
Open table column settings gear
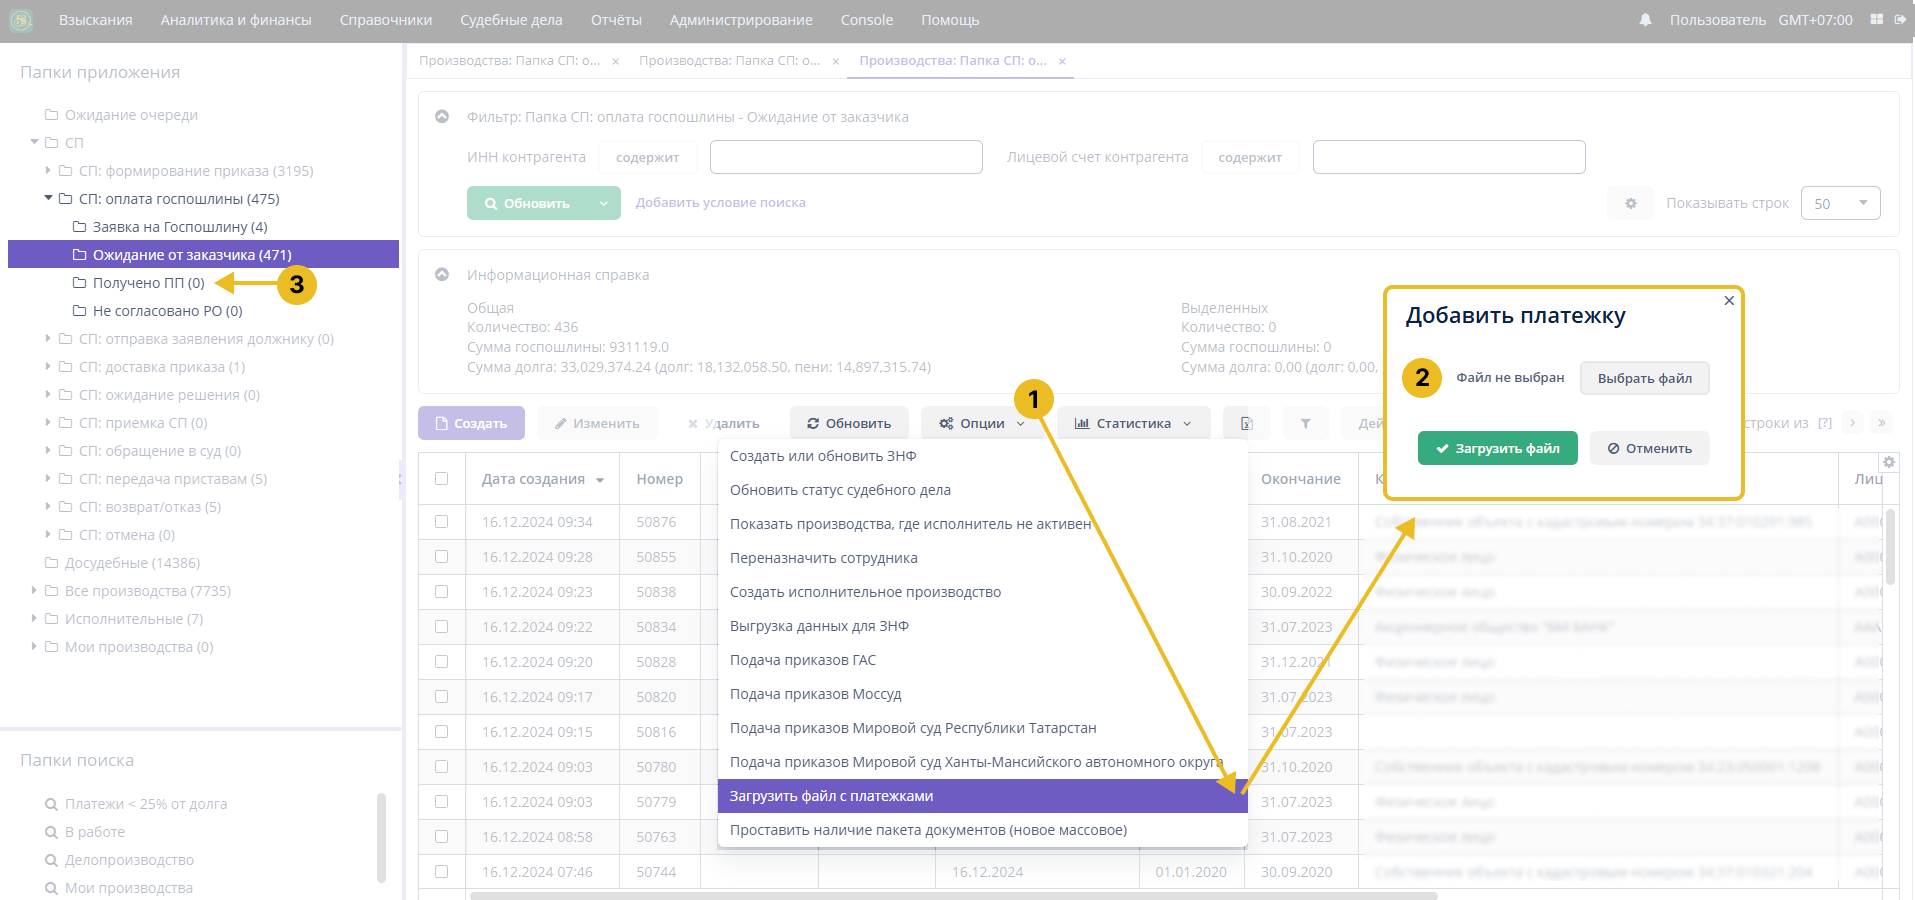point(1889,462)
